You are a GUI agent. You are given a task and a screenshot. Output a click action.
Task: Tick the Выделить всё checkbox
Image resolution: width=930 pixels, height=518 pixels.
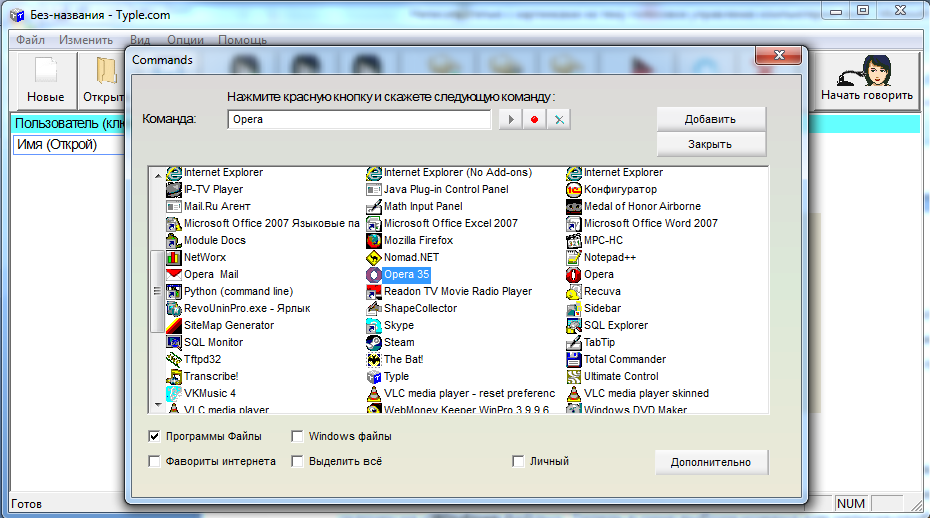pos(298,462)
